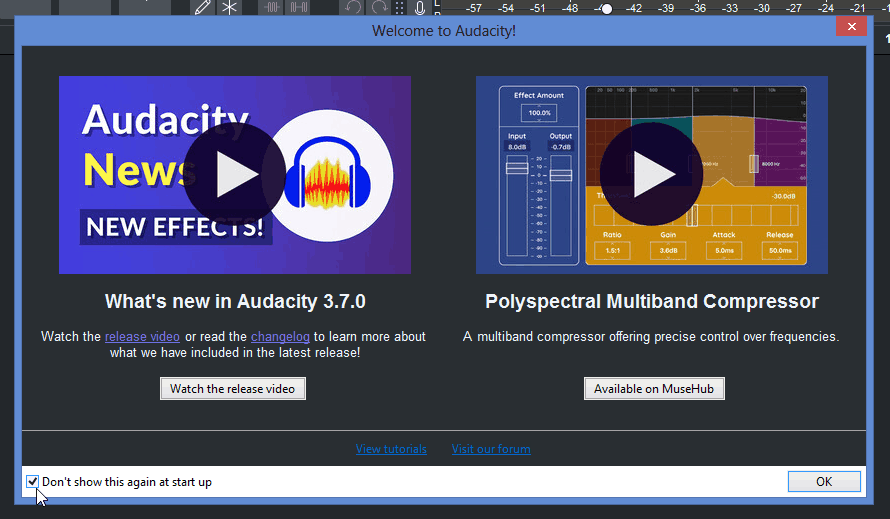
Task: Click the Redo arrow icon
Action: point(379,7)
